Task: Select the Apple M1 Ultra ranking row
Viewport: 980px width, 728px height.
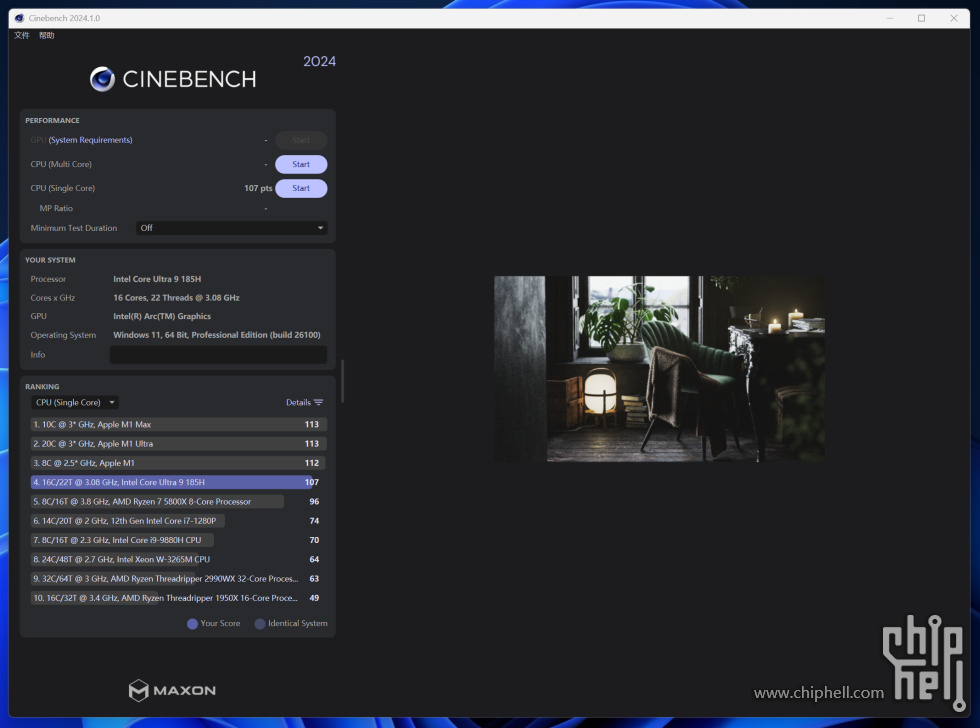Action: 179,444
